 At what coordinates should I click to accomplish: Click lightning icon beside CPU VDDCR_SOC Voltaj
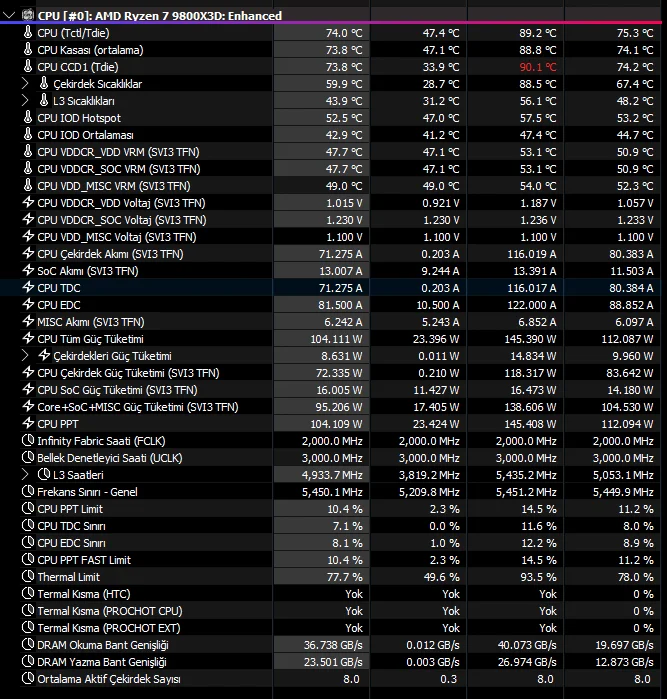[28, 219]
